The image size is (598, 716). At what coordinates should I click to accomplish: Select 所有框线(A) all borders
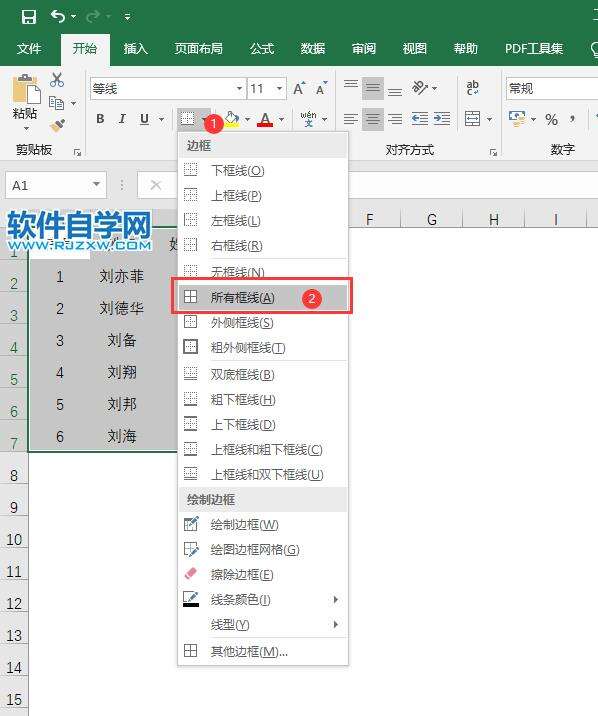(263, 298)
